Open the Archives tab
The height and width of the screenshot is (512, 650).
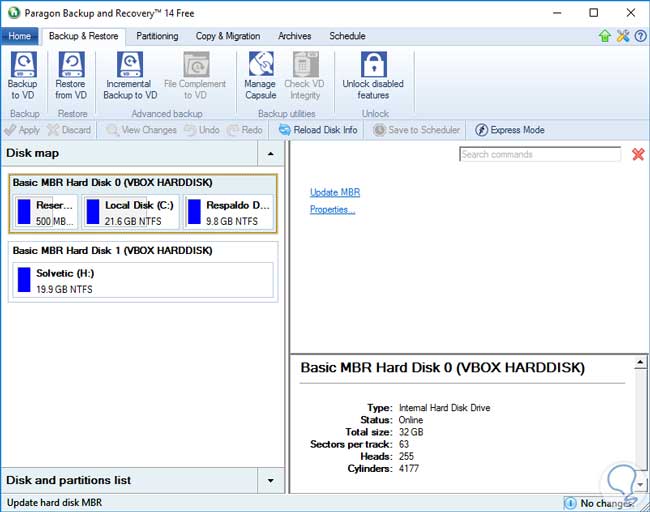point(295,36)
